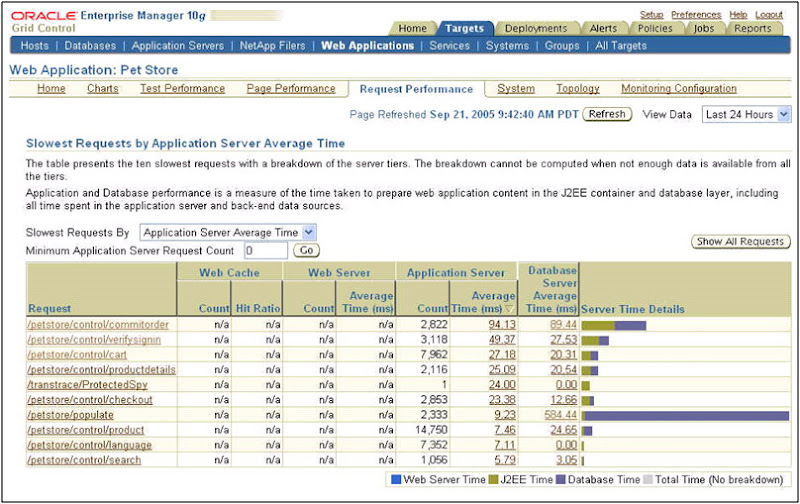Select Web Applications subtab
This screenshot has height=504, width=800.
click(x=367, y=45)
